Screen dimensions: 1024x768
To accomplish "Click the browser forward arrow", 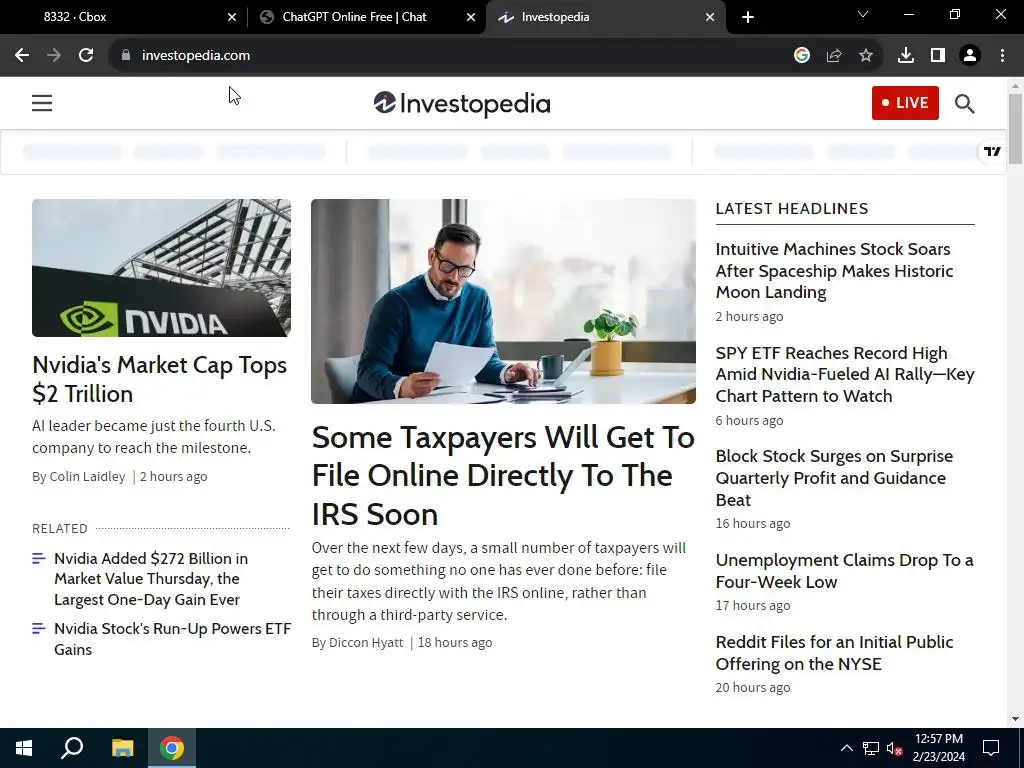I will [x=54, y=56].
